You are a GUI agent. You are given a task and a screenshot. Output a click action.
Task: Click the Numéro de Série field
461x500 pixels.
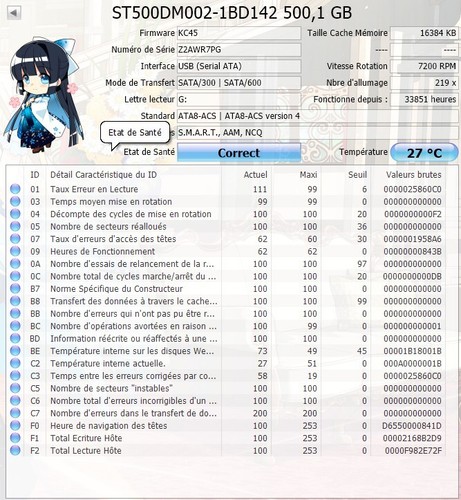point(239,50)
